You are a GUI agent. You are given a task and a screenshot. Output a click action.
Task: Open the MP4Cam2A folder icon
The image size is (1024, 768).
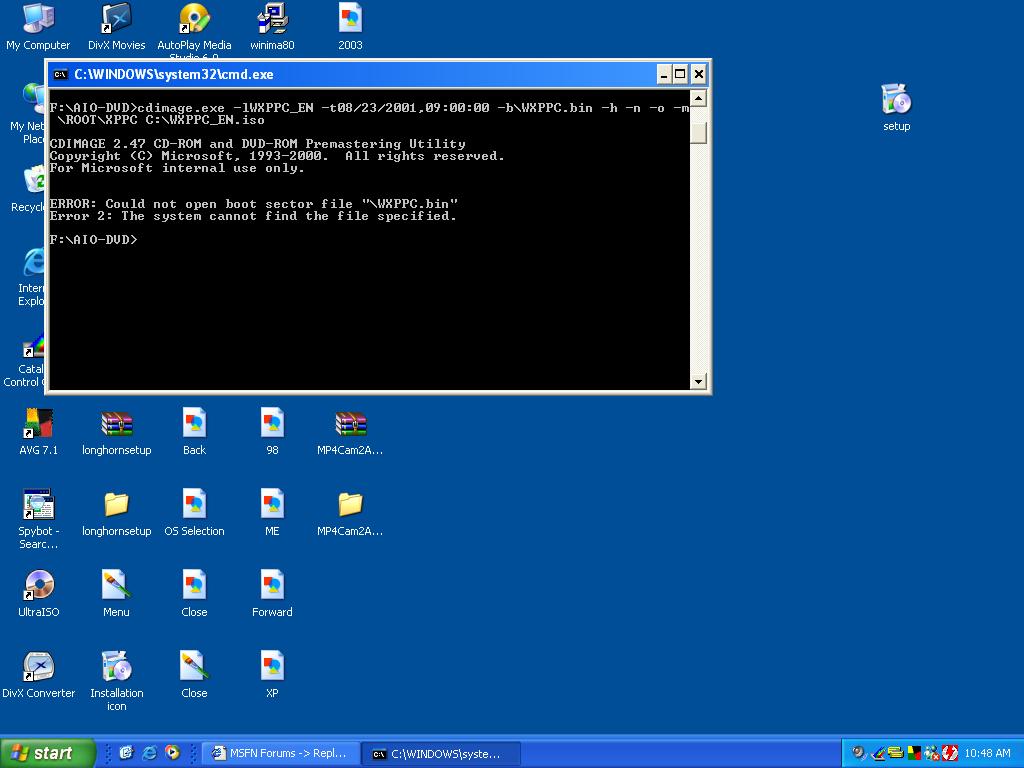coord(350,513)
